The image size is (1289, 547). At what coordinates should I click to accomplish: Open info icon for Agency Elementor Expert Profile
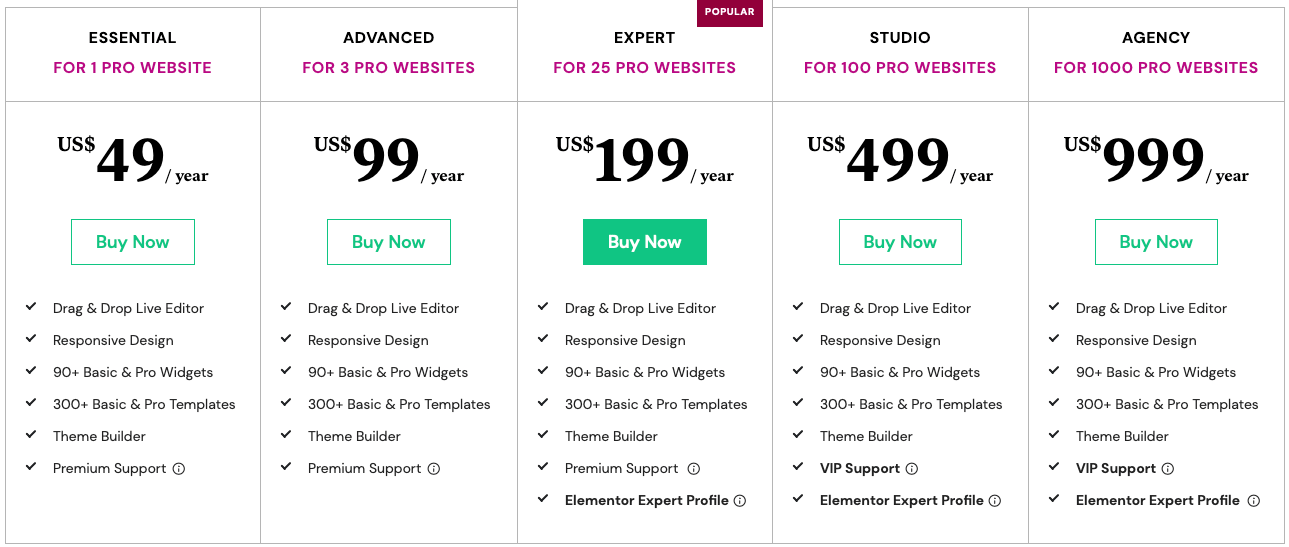[x=1254, y=500]
